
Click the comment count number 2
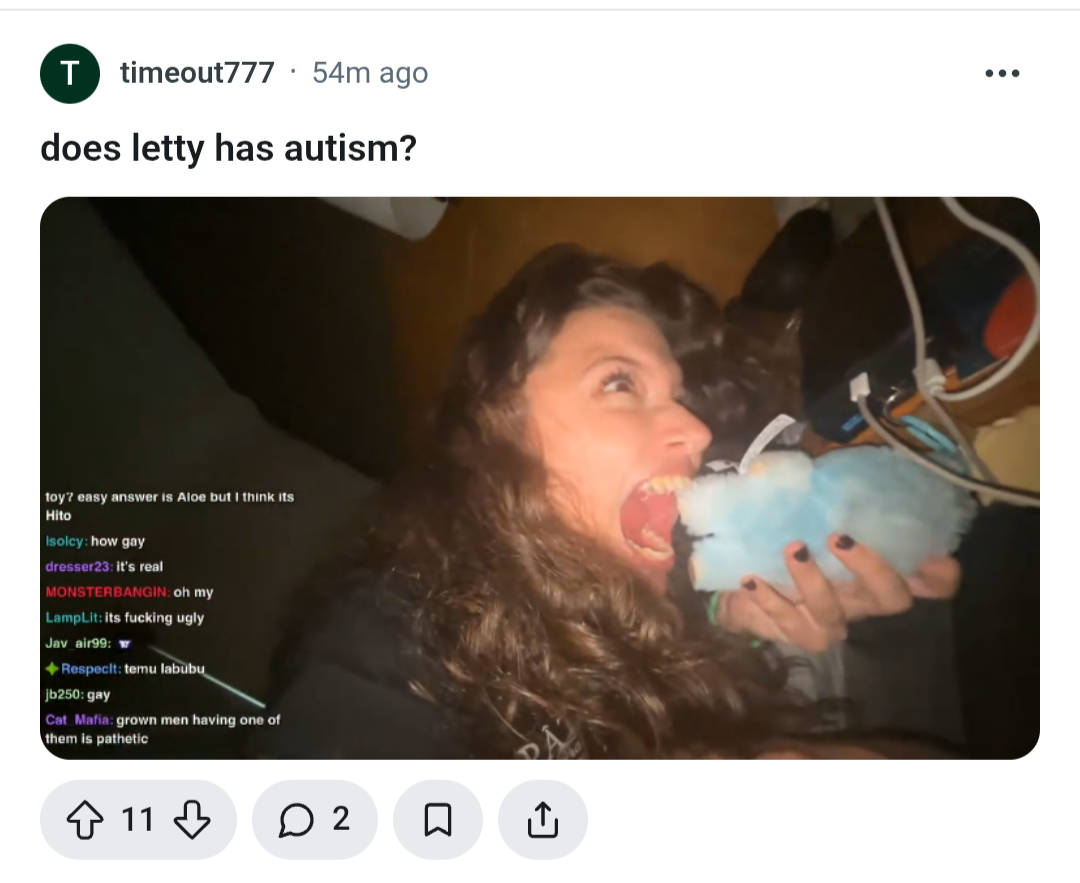click(341, 819)
